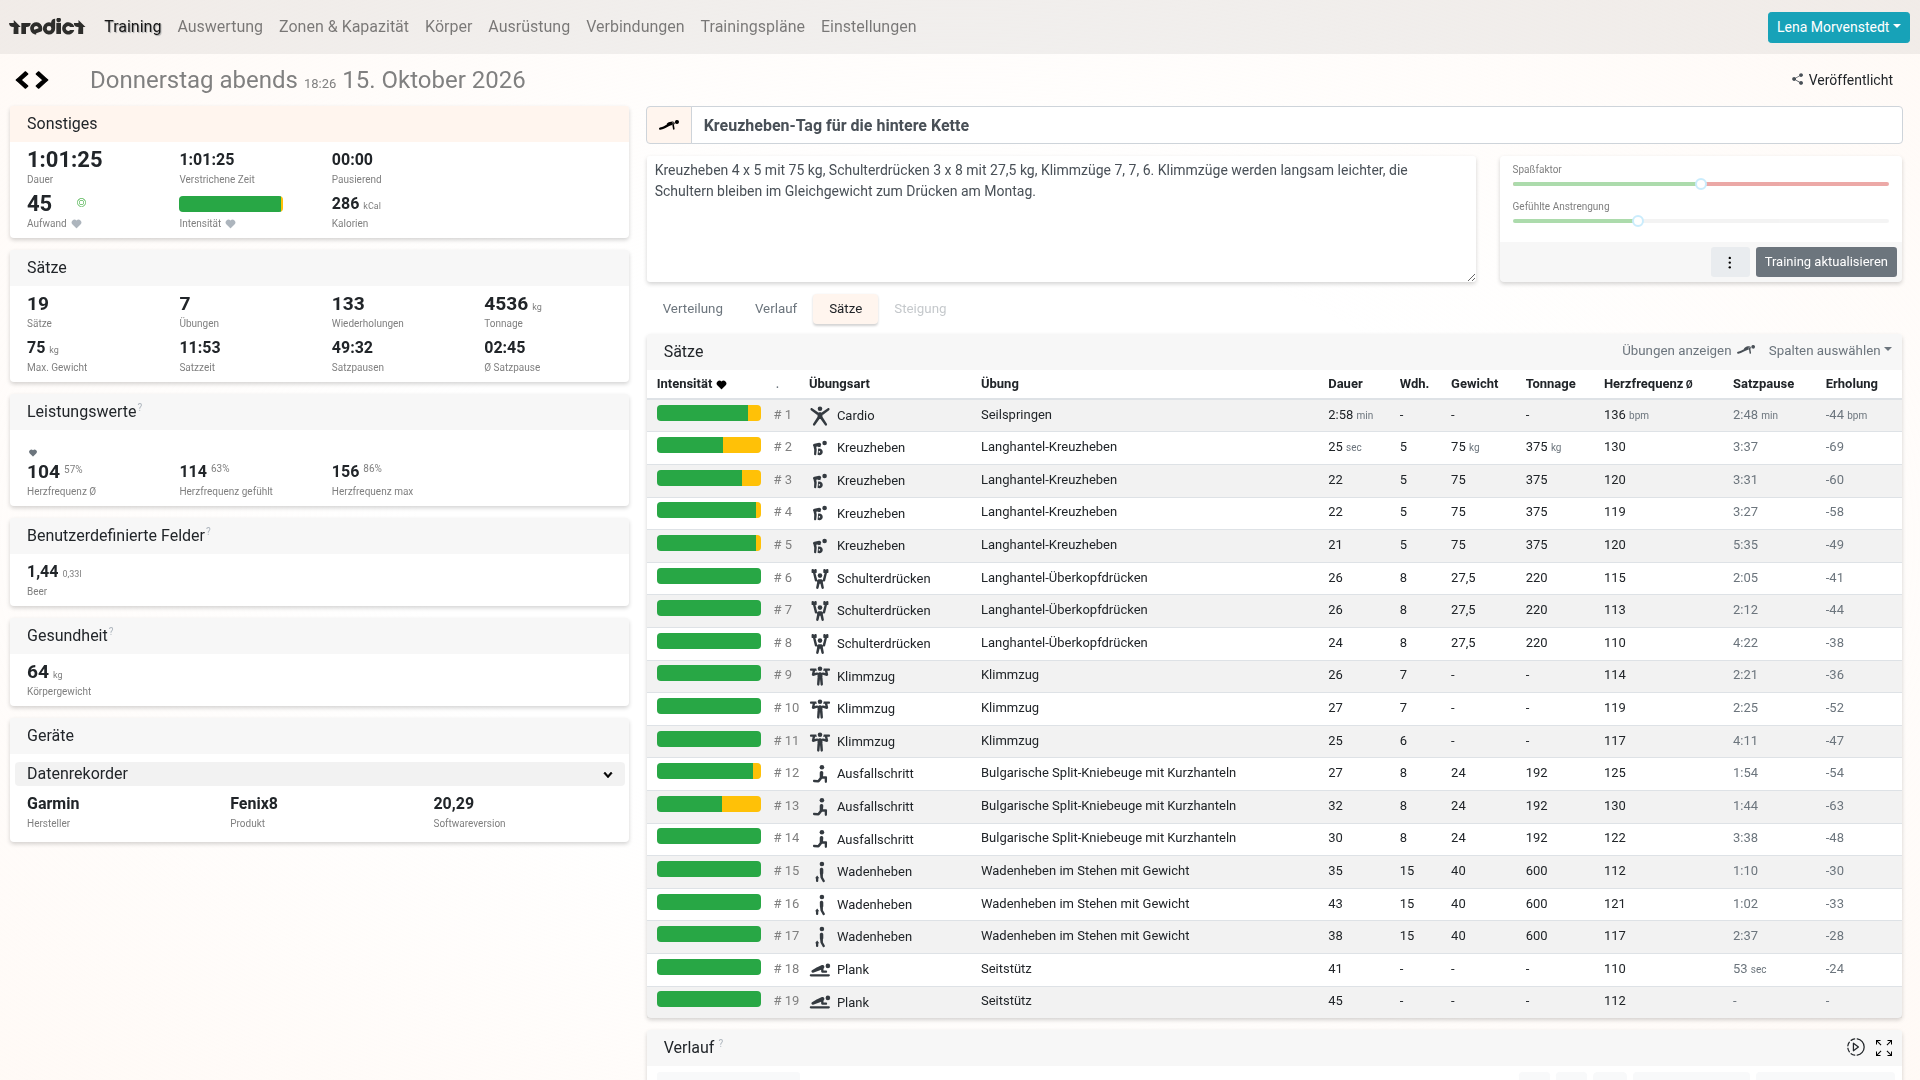Expand the Datenrekorder section
The width and height of the screenshot is (1920, 1080).
[320, 774]
